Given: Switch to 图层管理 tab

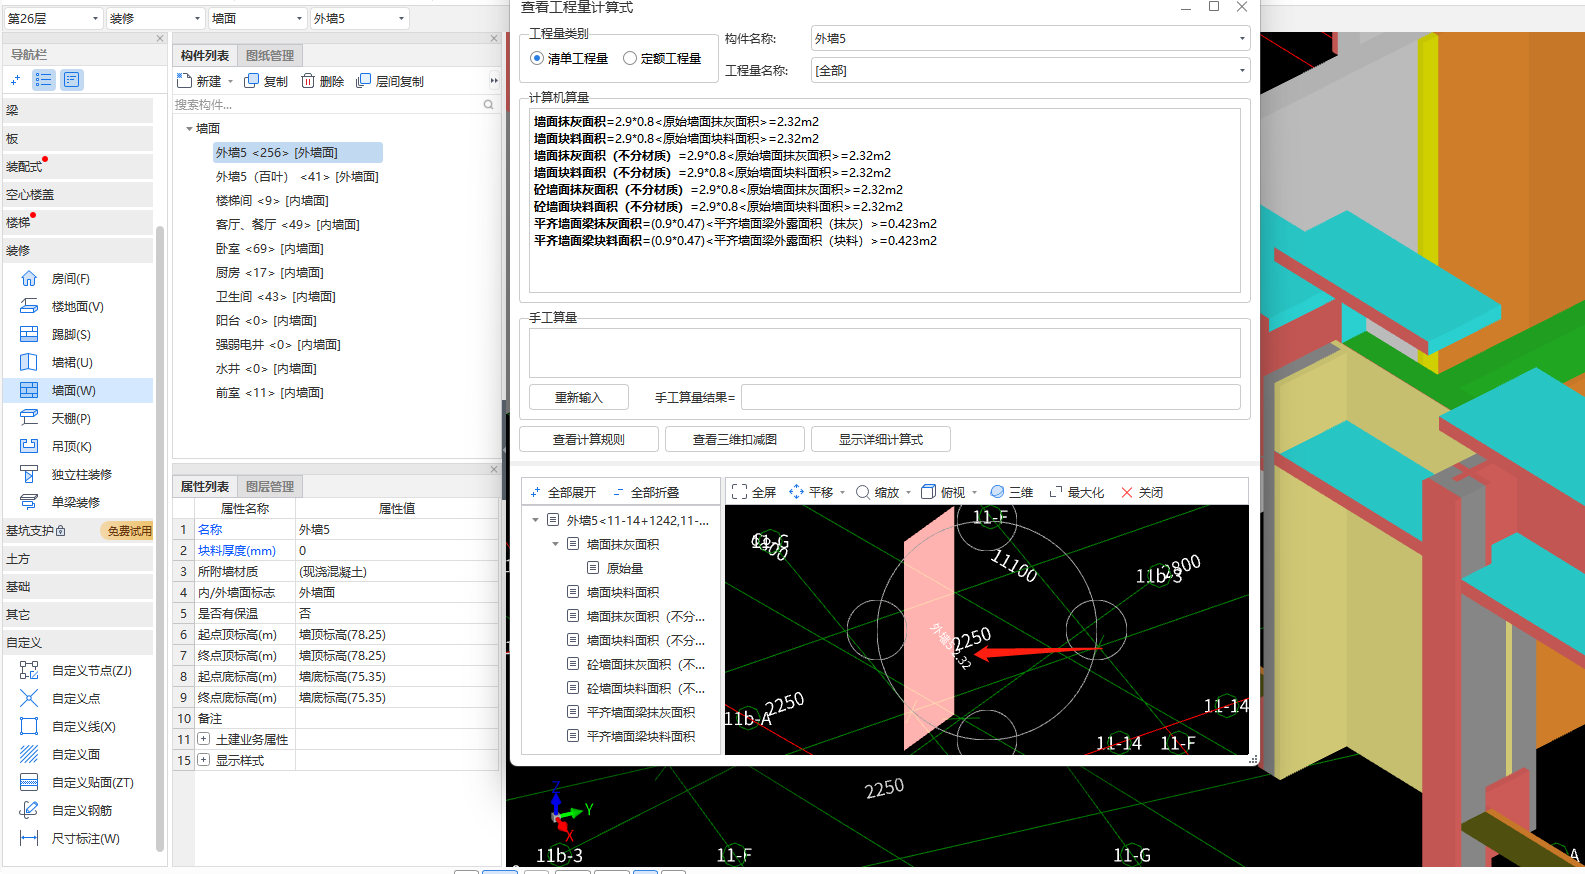Looking at the screenshot, I should 270,487.
